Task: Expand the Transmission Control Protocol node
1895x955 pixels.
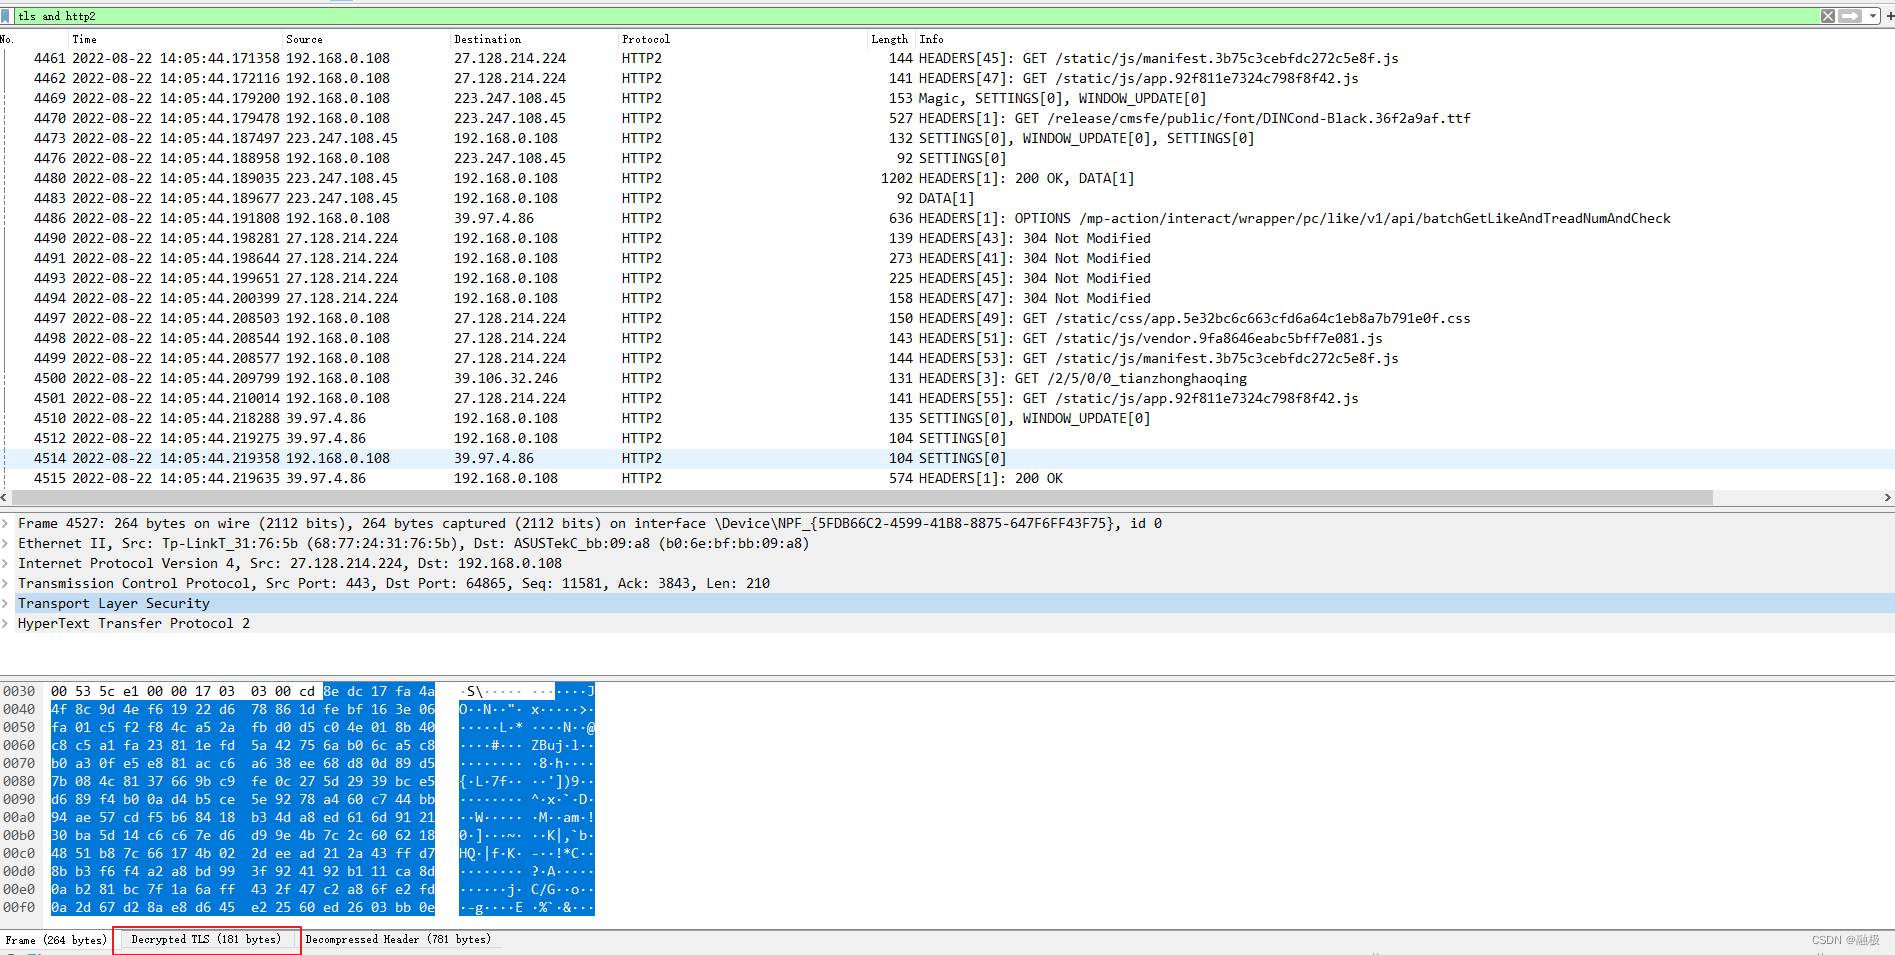Action: click(x=7, y=583)
